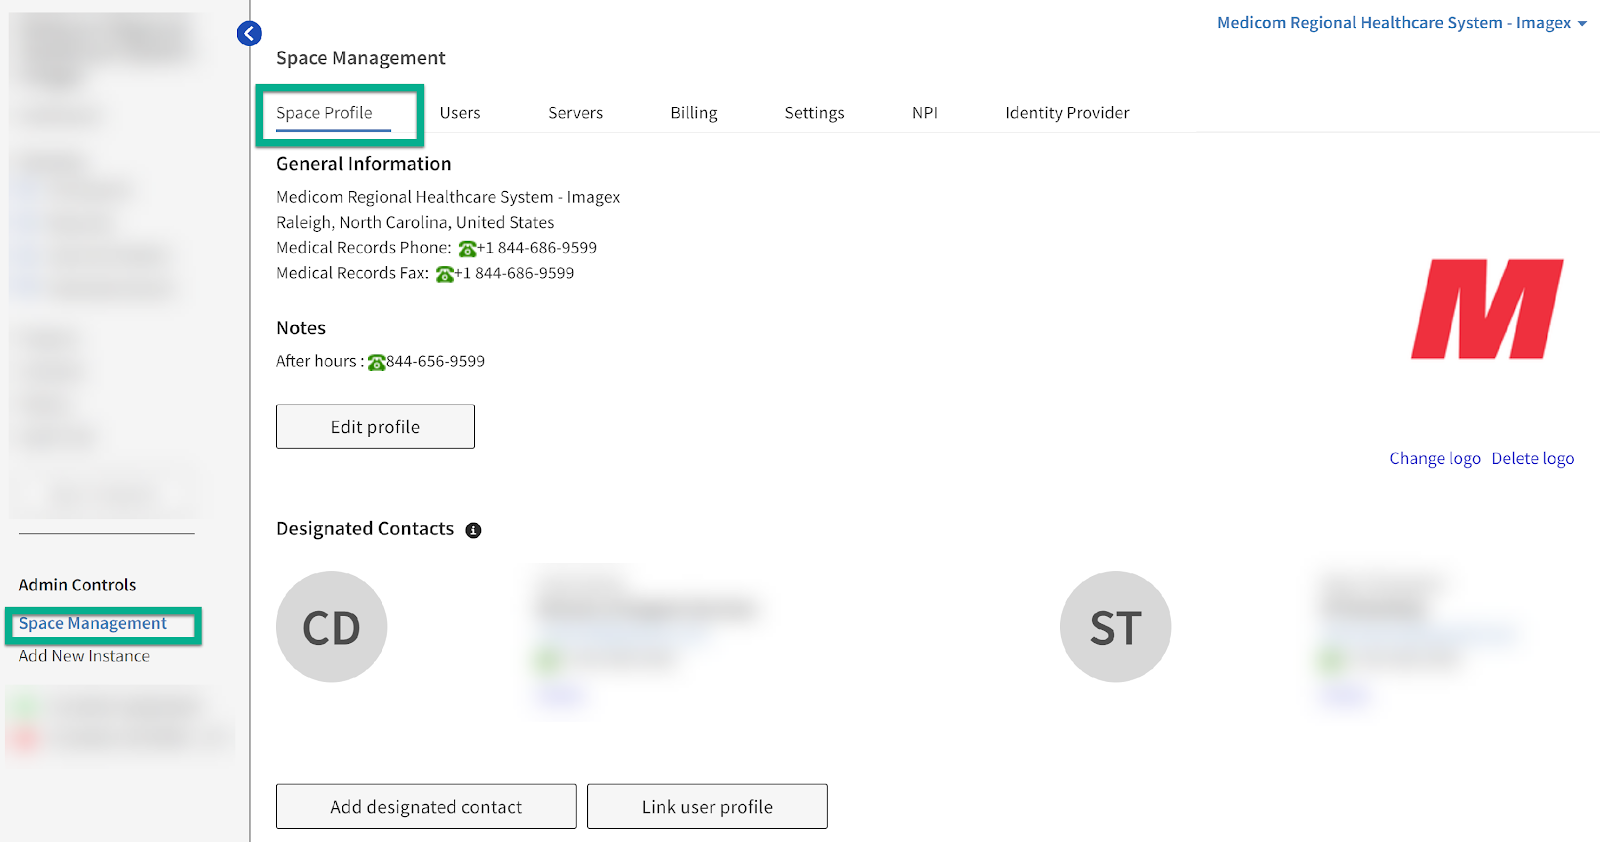This screenshot has width=1600, height=842.
Task: Click 'Raleigh, North Carolina, United States' text
Action: coord(415,222)
